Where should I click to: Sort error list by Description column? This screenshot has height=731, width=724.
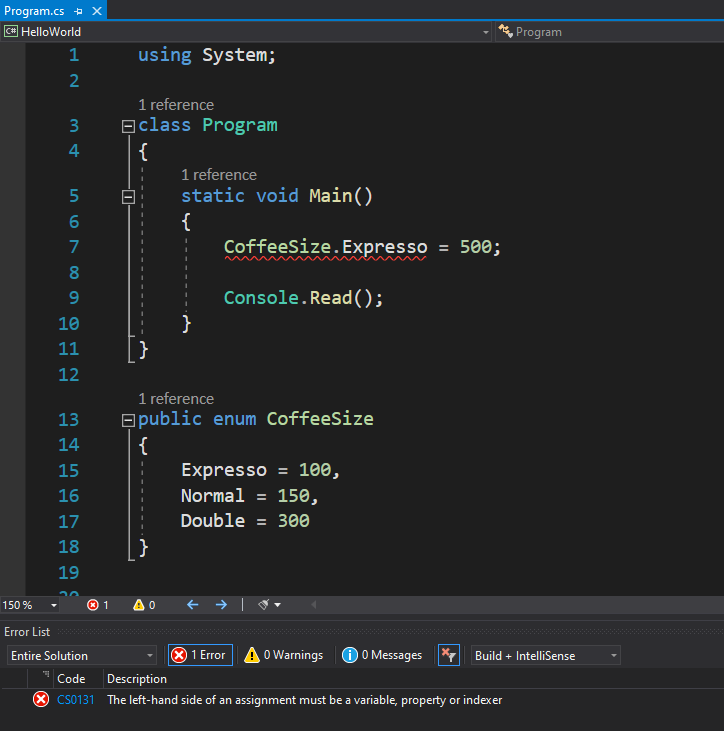(137, 679)
